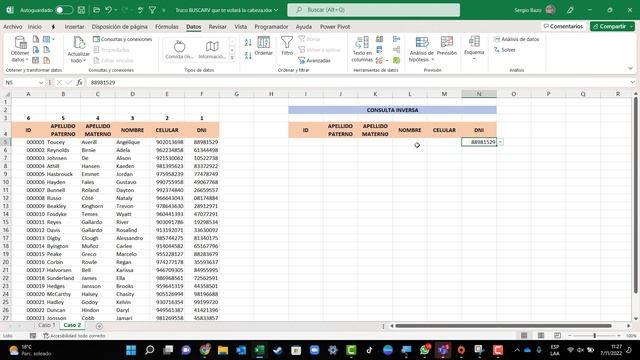Open the Revisar tab
The width and height of the screenshot is (640, 360).
tap(218, 27)
